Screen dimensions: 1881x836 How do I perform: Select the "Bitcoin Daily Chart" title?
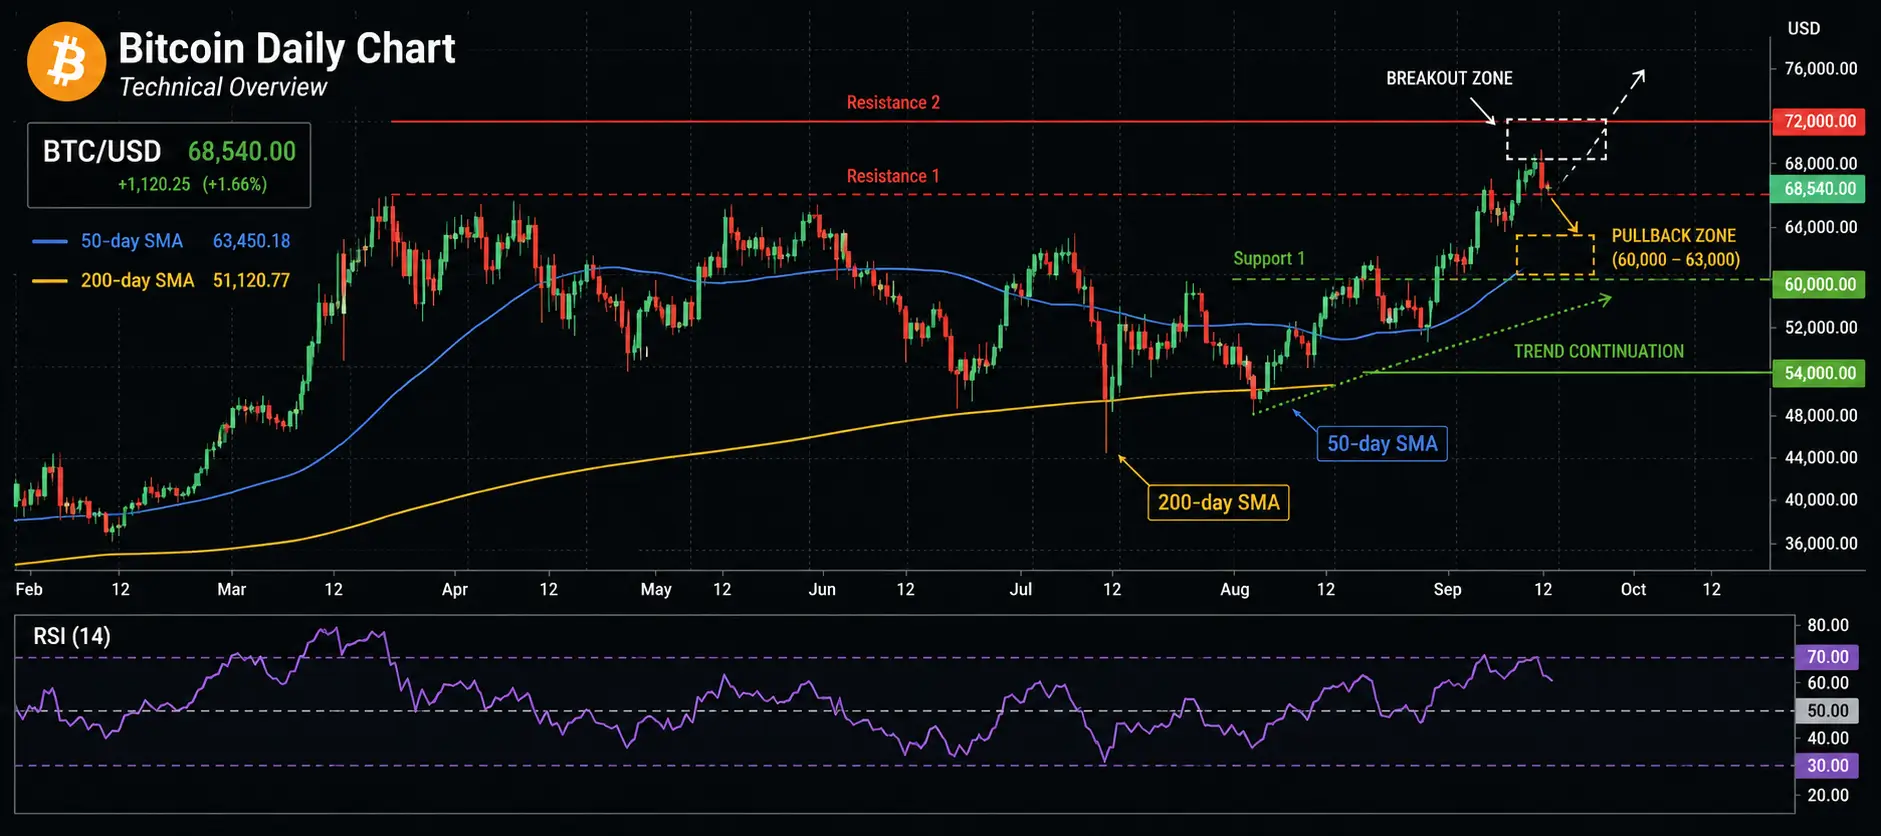pyautogui.click(x=287, y=48)
